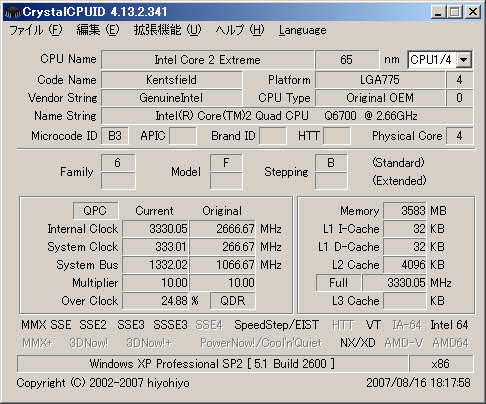The image size is (486, 404).
Task: Click the L1 I-Cache value field
Action: [x=405, y=229]
